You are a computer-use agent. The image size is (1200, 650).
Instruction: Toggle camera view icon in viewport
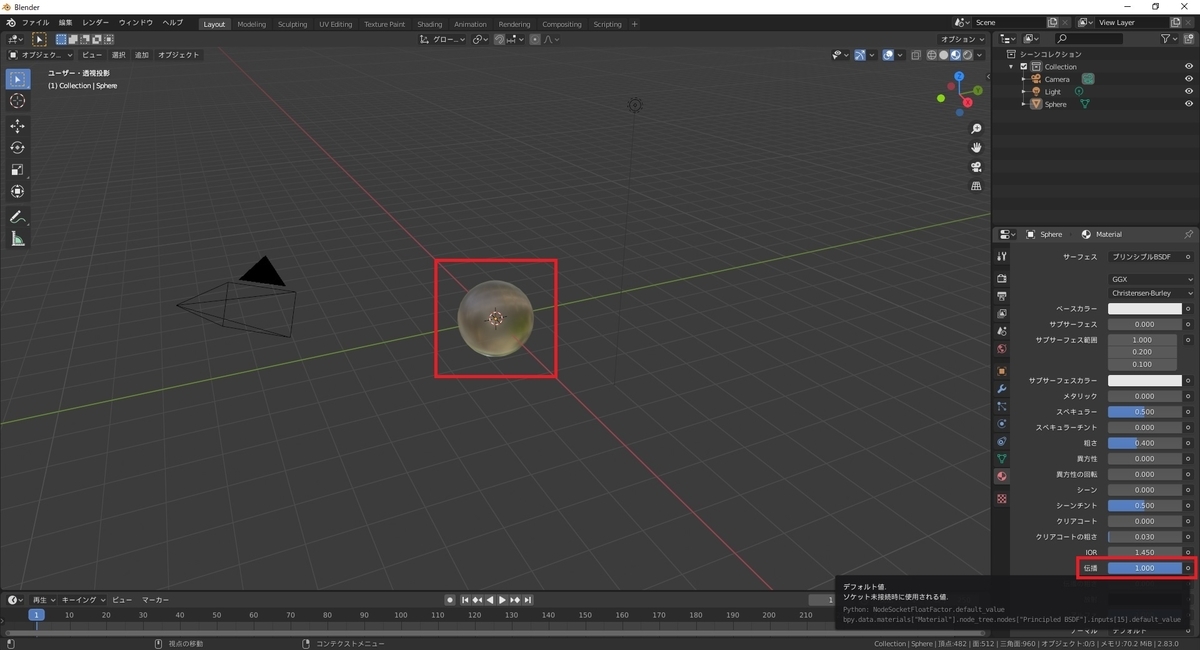(x=977, y=167)
